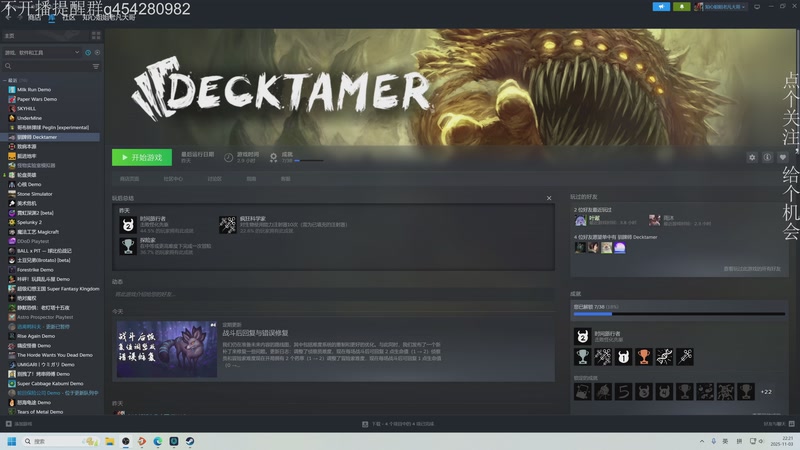Open the Windows Start menu
800x450 pixels.
[x=11, y=441]
